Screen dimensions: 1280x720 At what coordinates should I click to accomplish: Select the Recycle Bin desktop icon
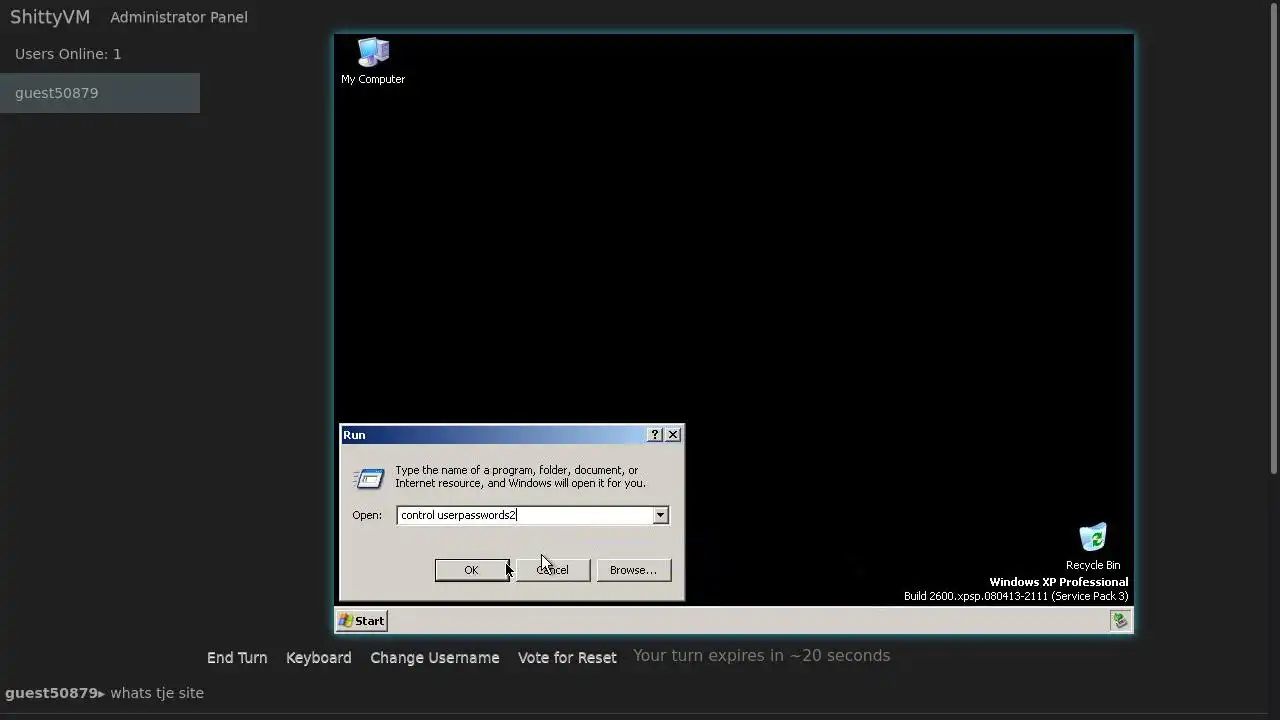[x=1092, y=547]
